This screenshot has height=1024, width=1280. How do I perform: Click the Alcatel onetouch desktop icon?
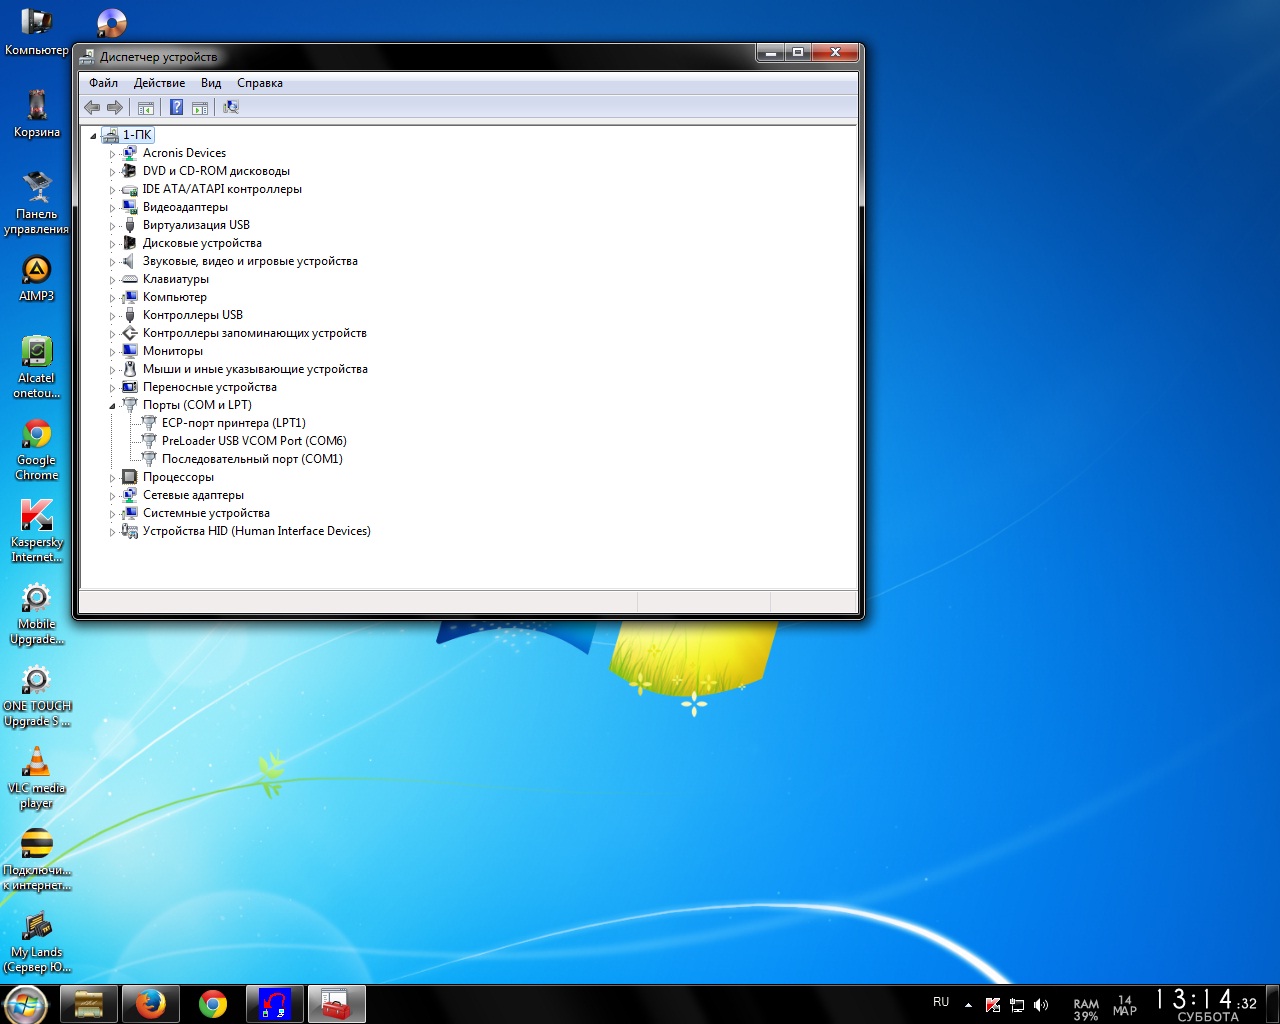37,367
